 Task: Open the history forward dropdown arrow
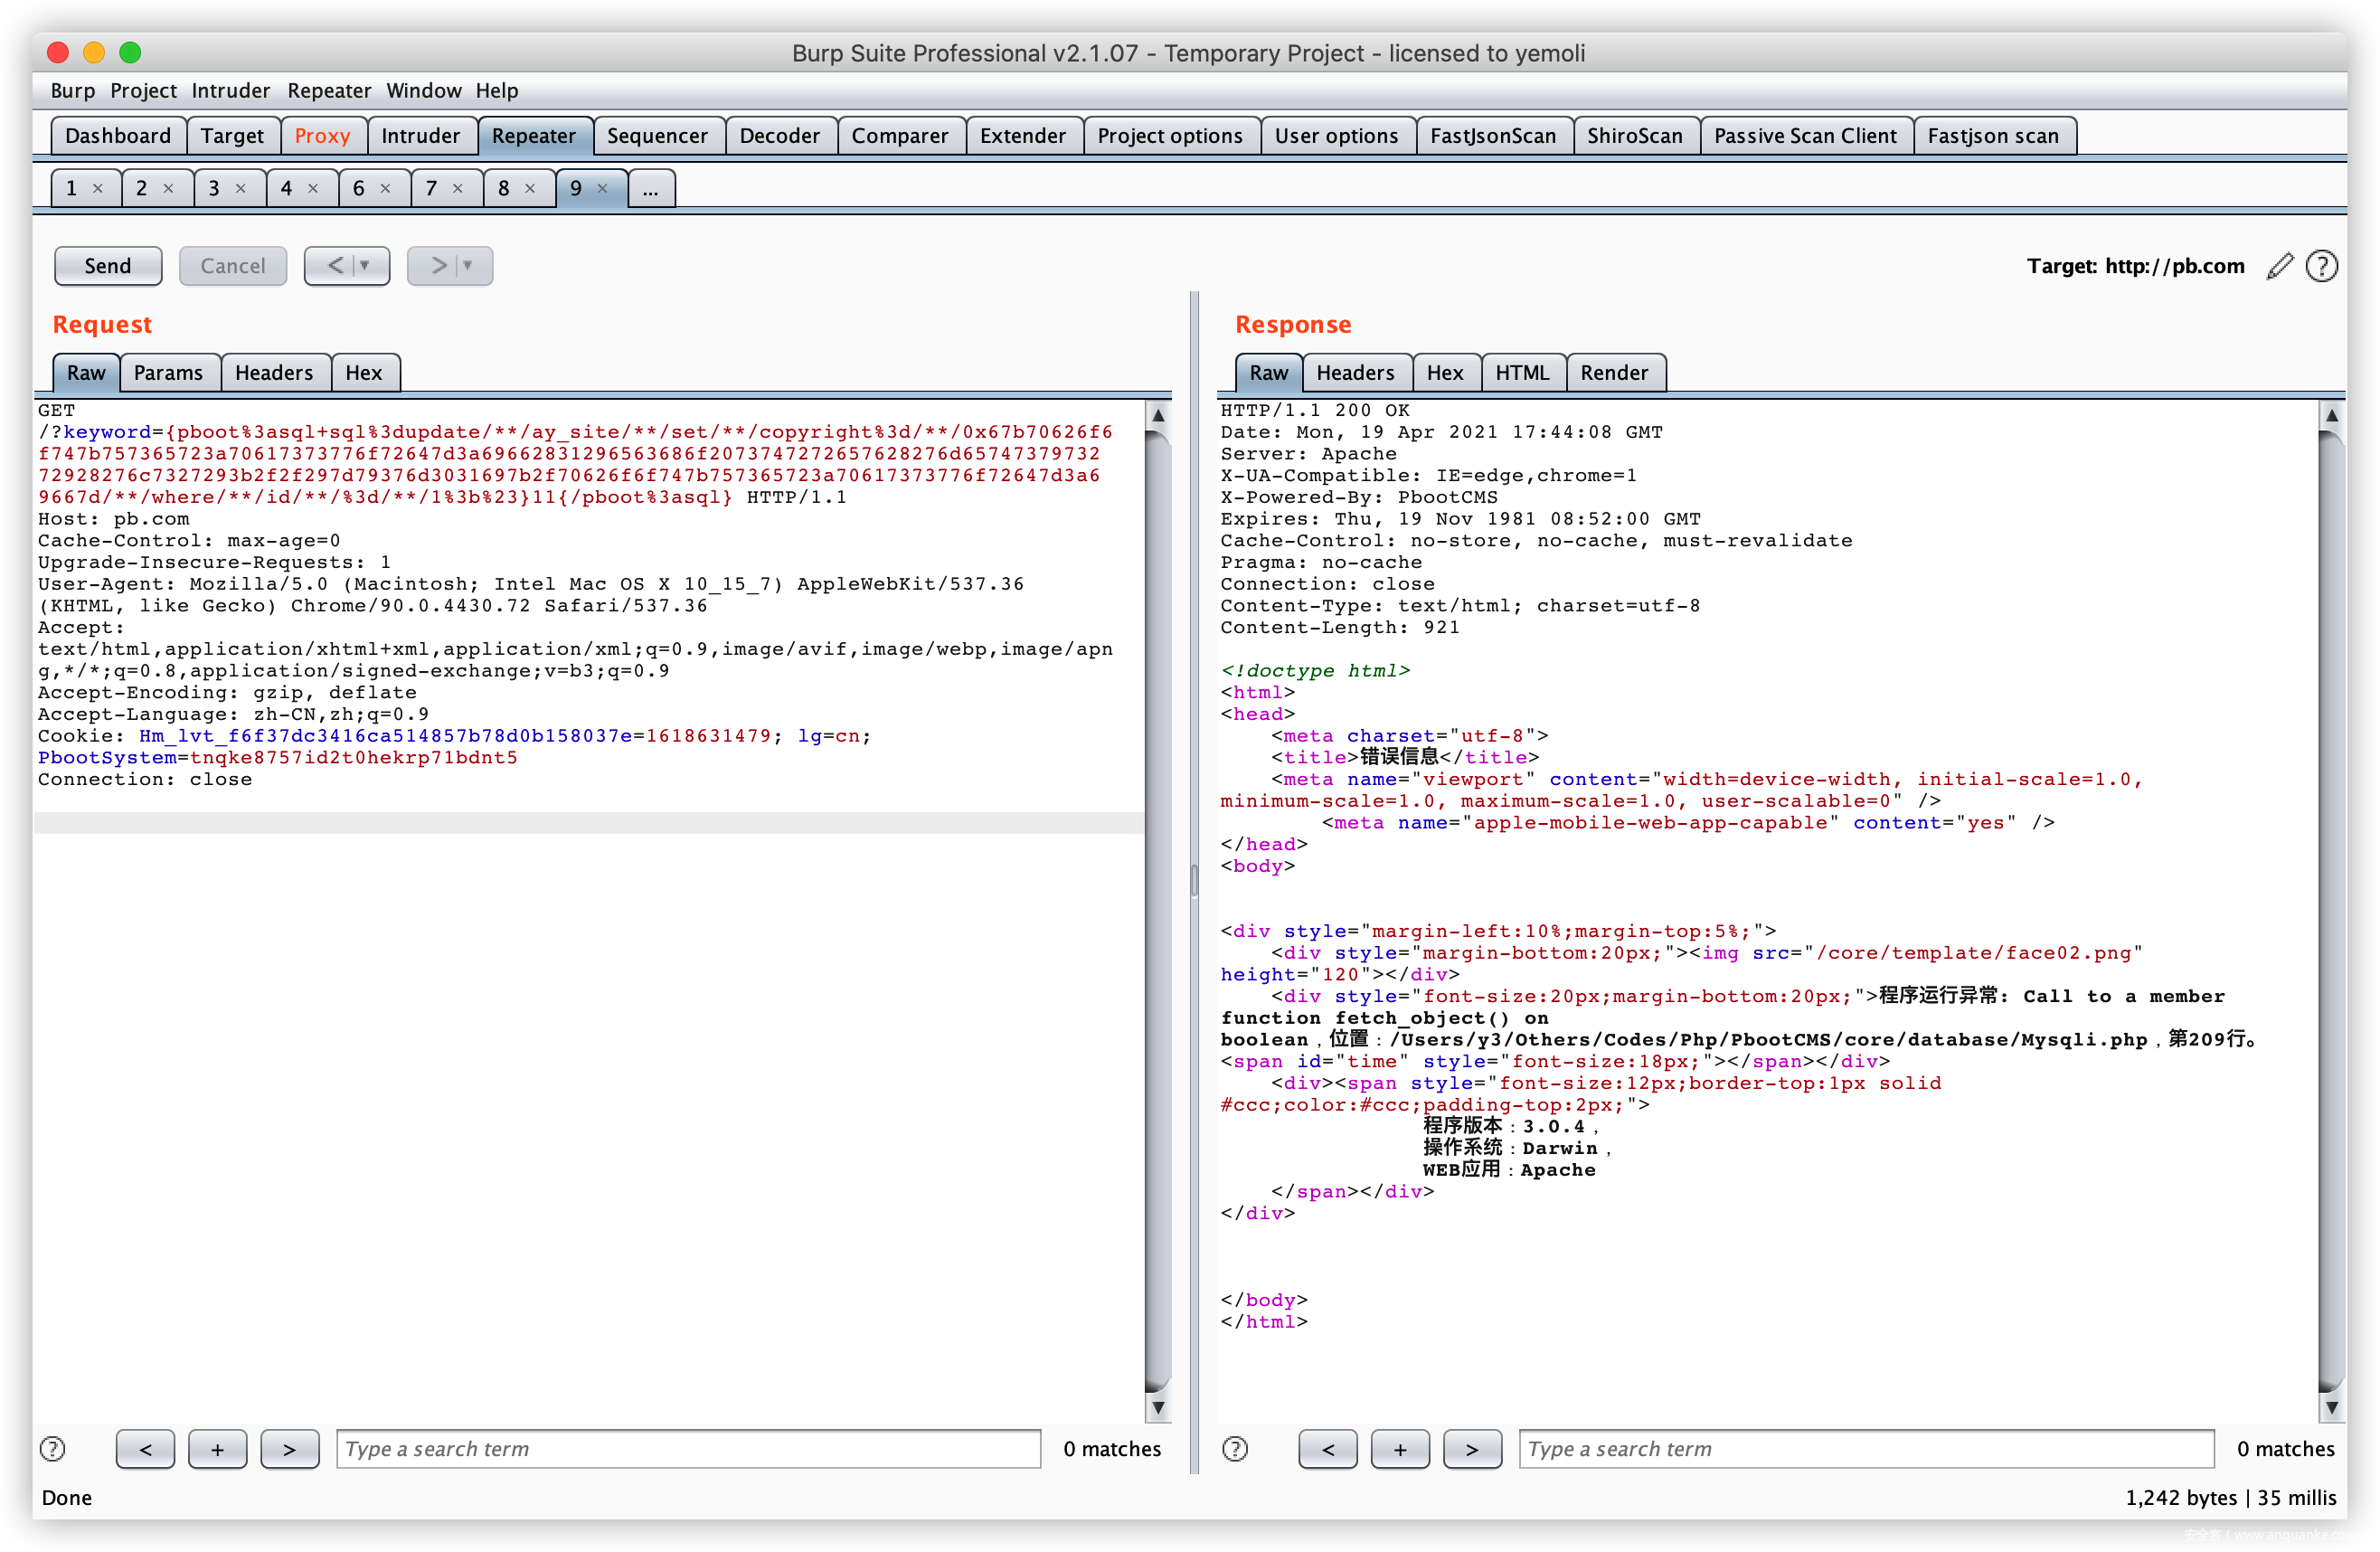click(468, 266)
